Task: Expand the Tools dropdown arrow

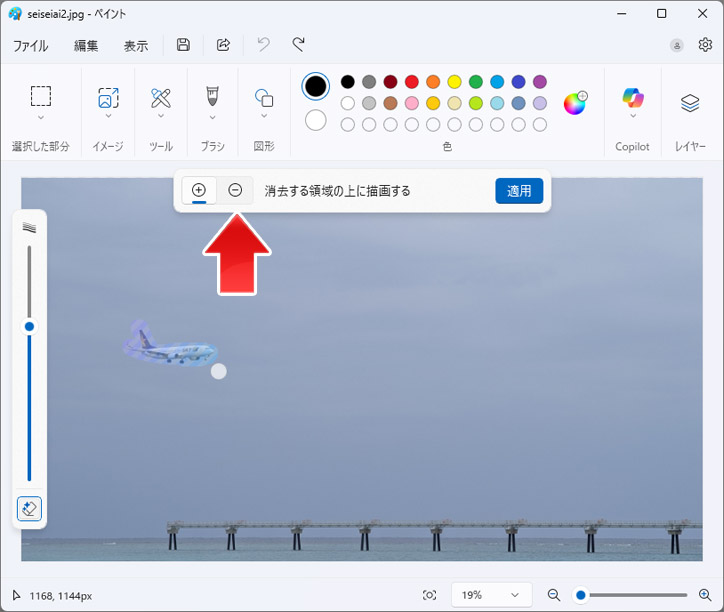Action: pyautogui.click(x=161, y=116)
